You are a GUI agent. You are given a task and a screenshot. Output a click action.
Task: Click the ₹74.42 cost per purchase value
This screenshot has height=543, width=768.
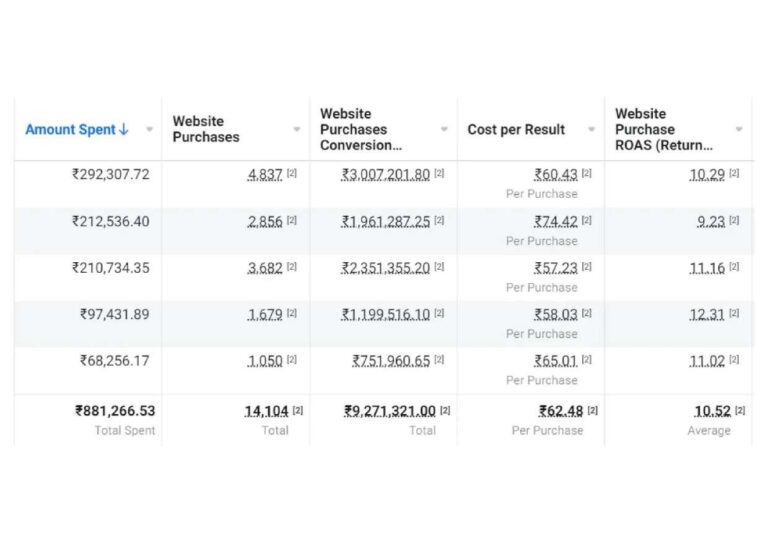[x=555, y=221]
